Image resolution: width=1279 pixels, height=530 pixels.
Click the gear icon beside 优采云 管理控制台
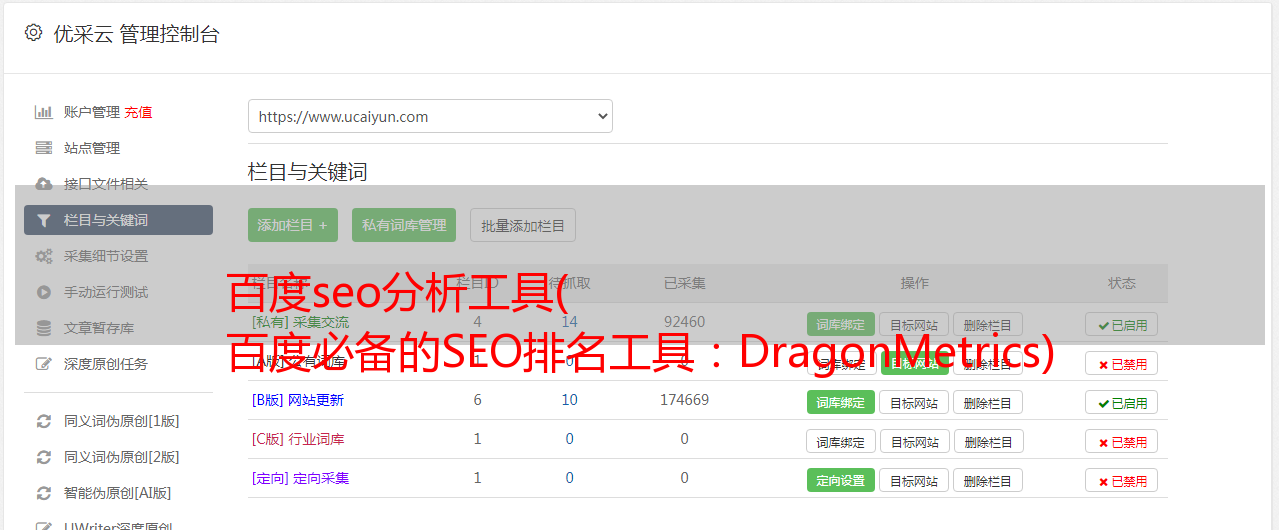coord(33,33)
